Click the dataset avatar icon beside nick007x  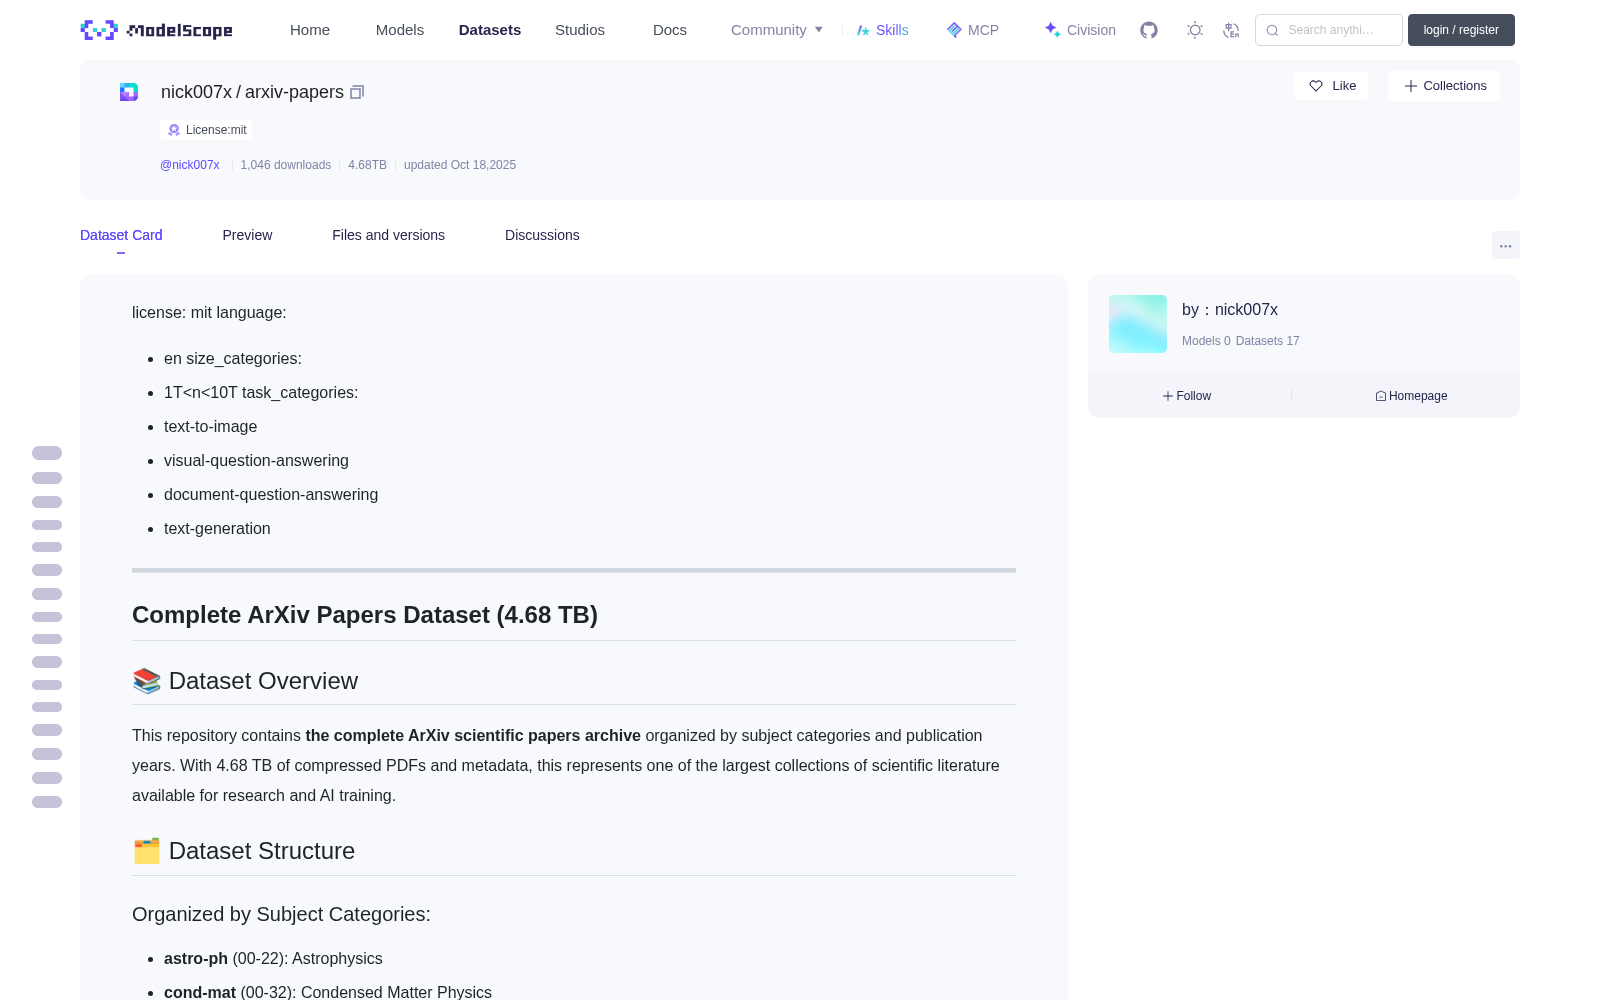click(x=129, y=92)
